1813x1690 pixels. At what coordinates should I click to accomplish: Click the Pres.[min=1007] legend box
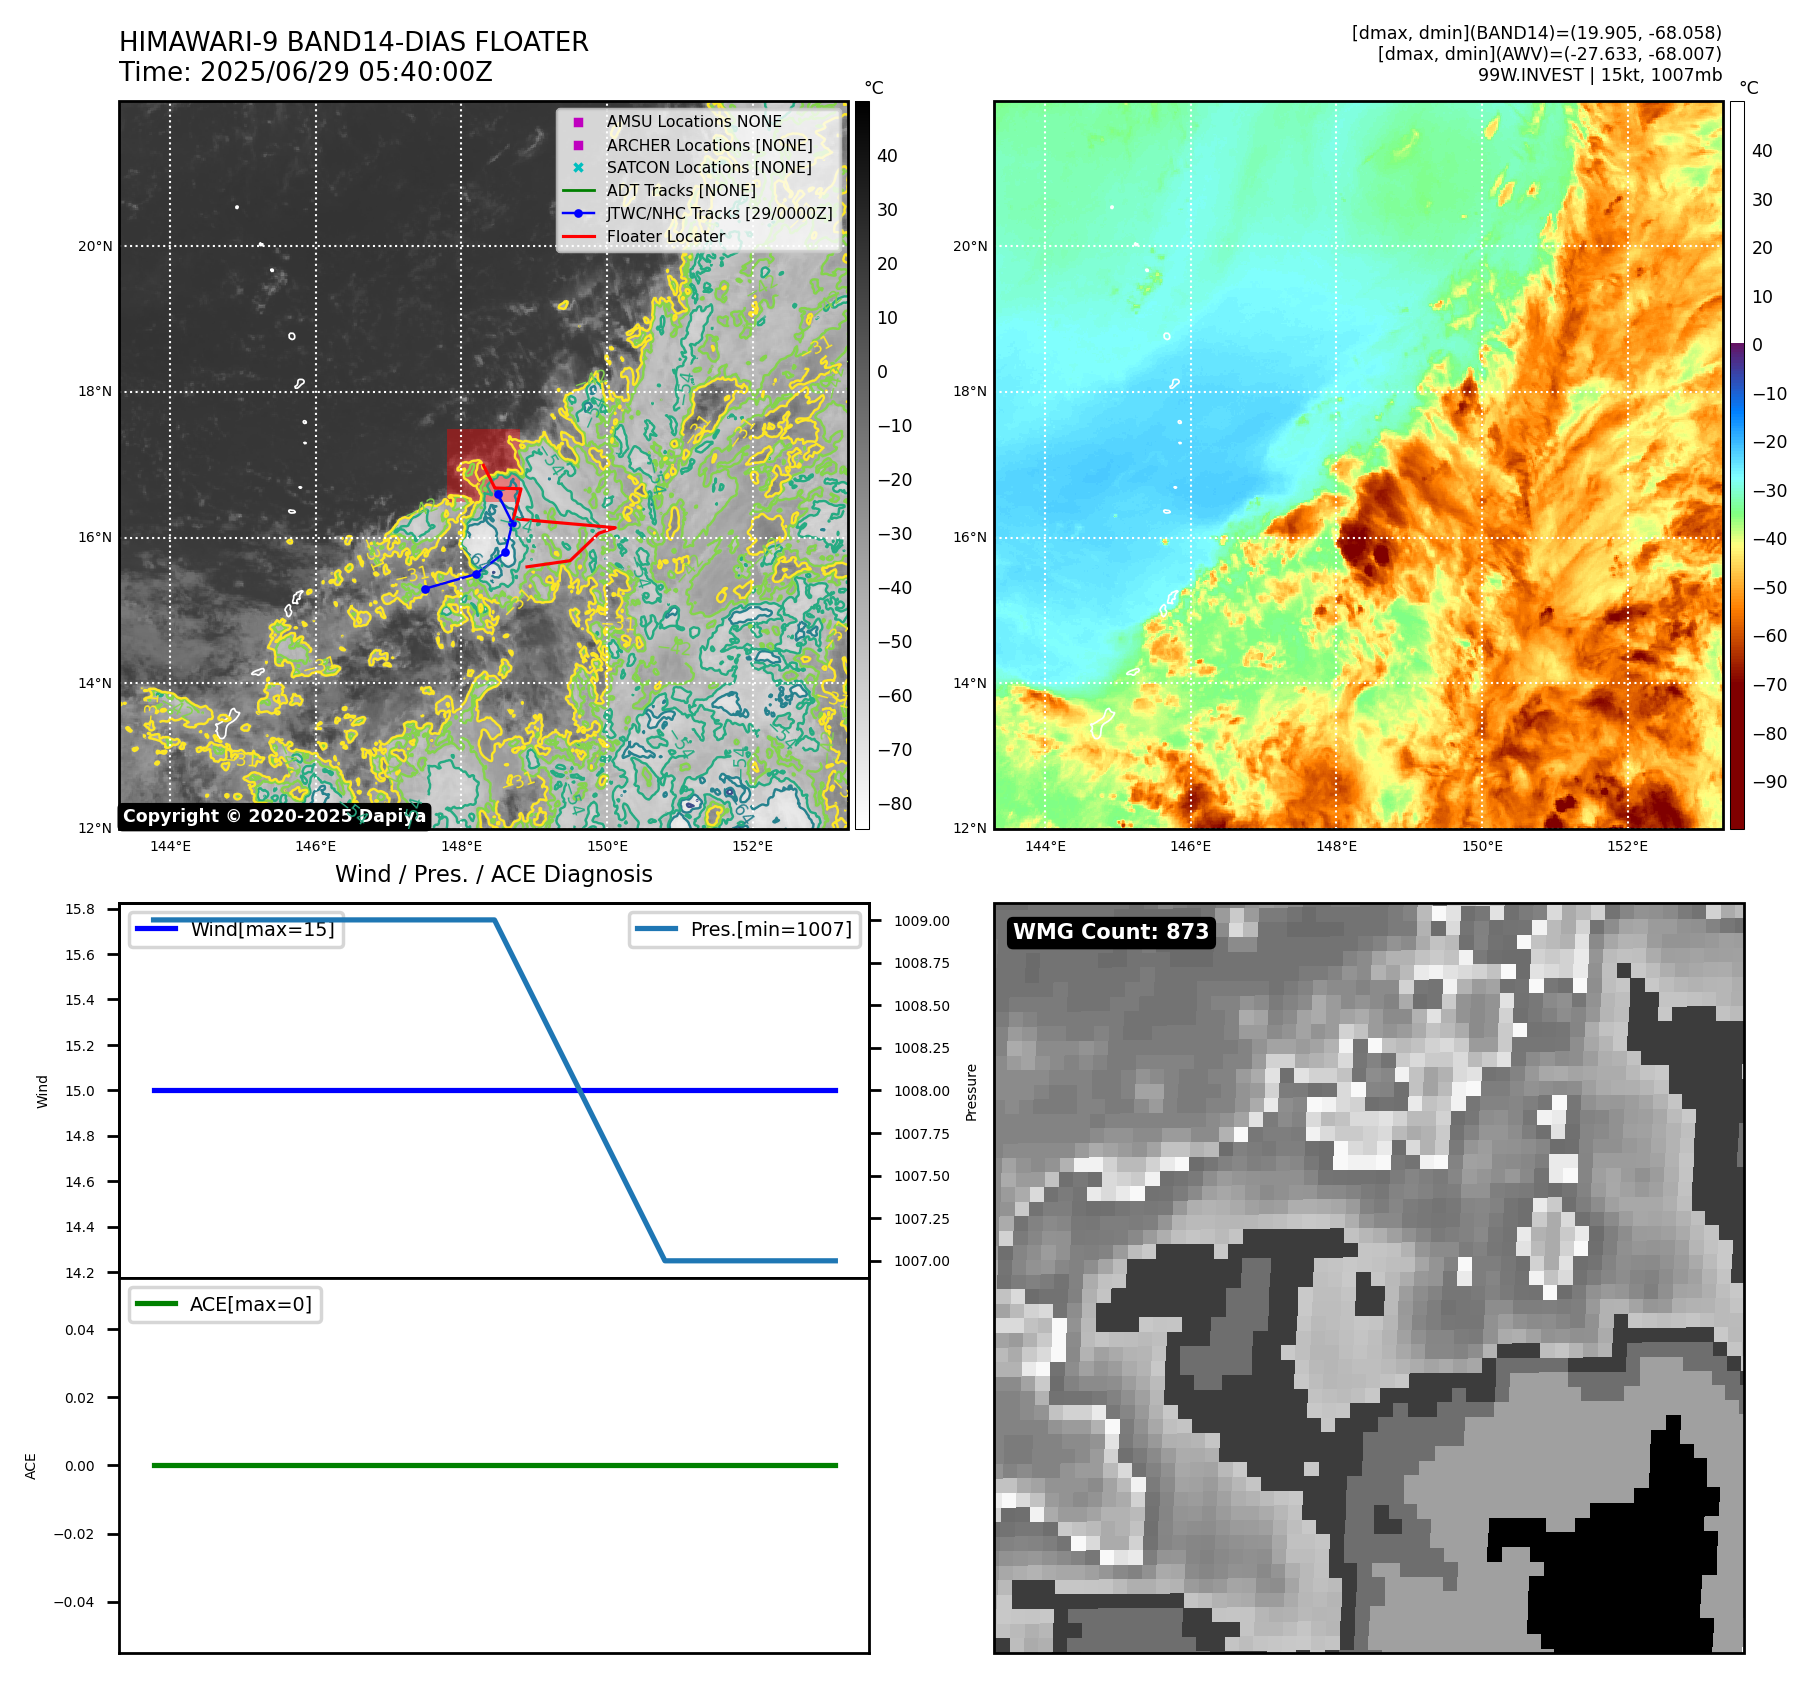tap(745, 929)
